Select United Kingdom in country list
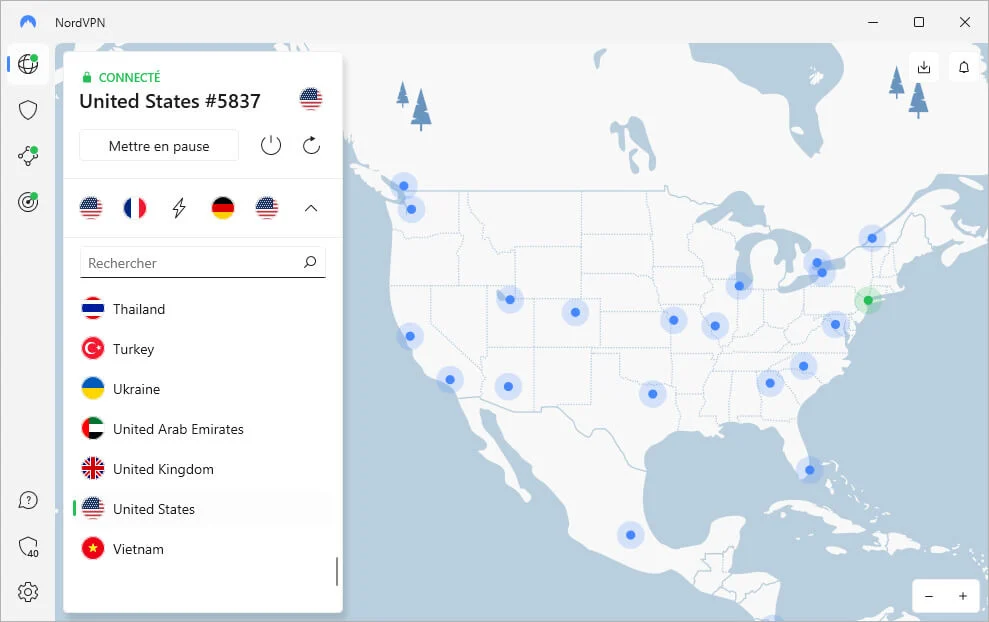 [203, 469]
